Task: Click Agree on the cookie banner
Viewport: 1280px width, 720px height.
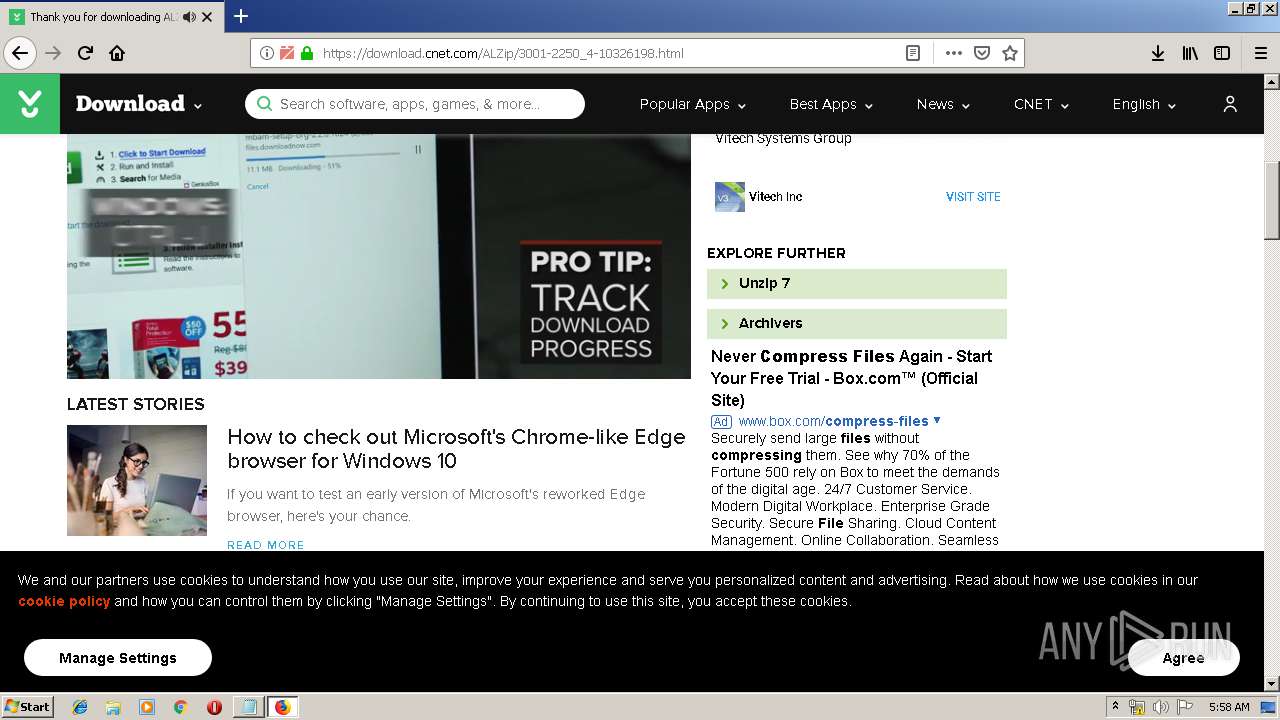Action: (1184, 658)
